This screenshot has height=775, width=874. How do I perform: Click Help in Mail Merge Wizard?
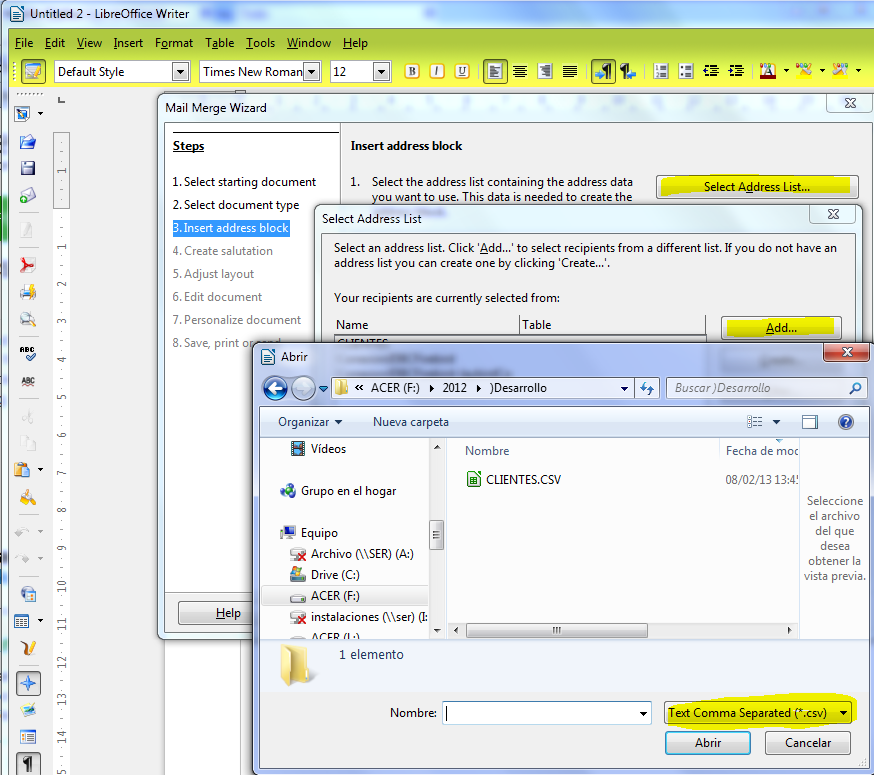(228, 613)
